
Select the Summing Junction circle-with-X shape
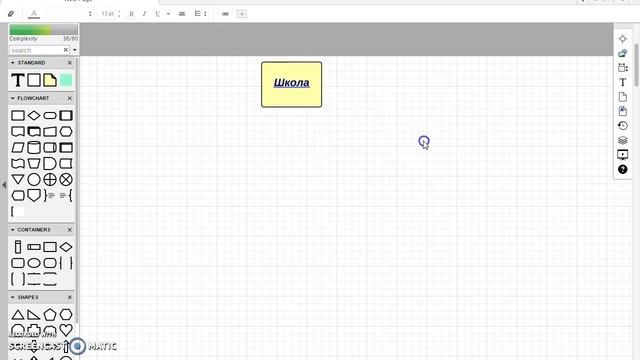click(66, 180)
